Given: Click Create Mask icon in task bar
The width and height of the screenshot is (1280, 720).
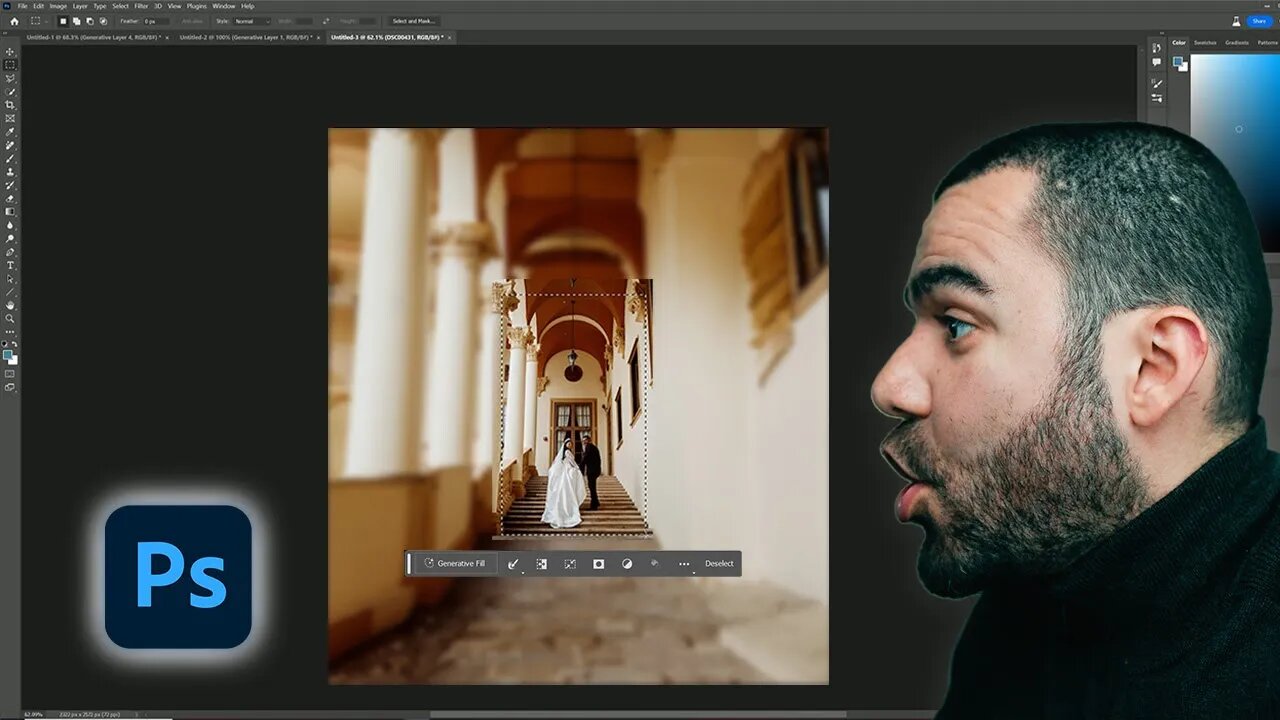Looking at the screenshot, I should [x=598, y=564].
